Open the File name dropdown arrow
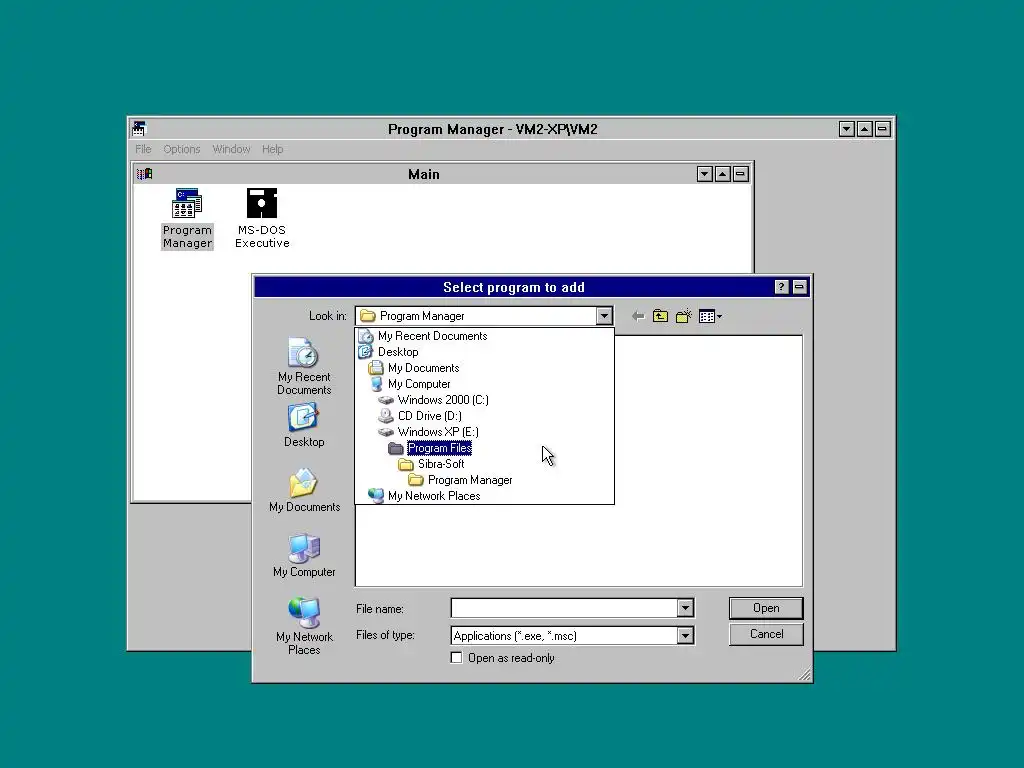Viewport: 1024px width, 768px height. pyautogui.click(x=685, y=609)
